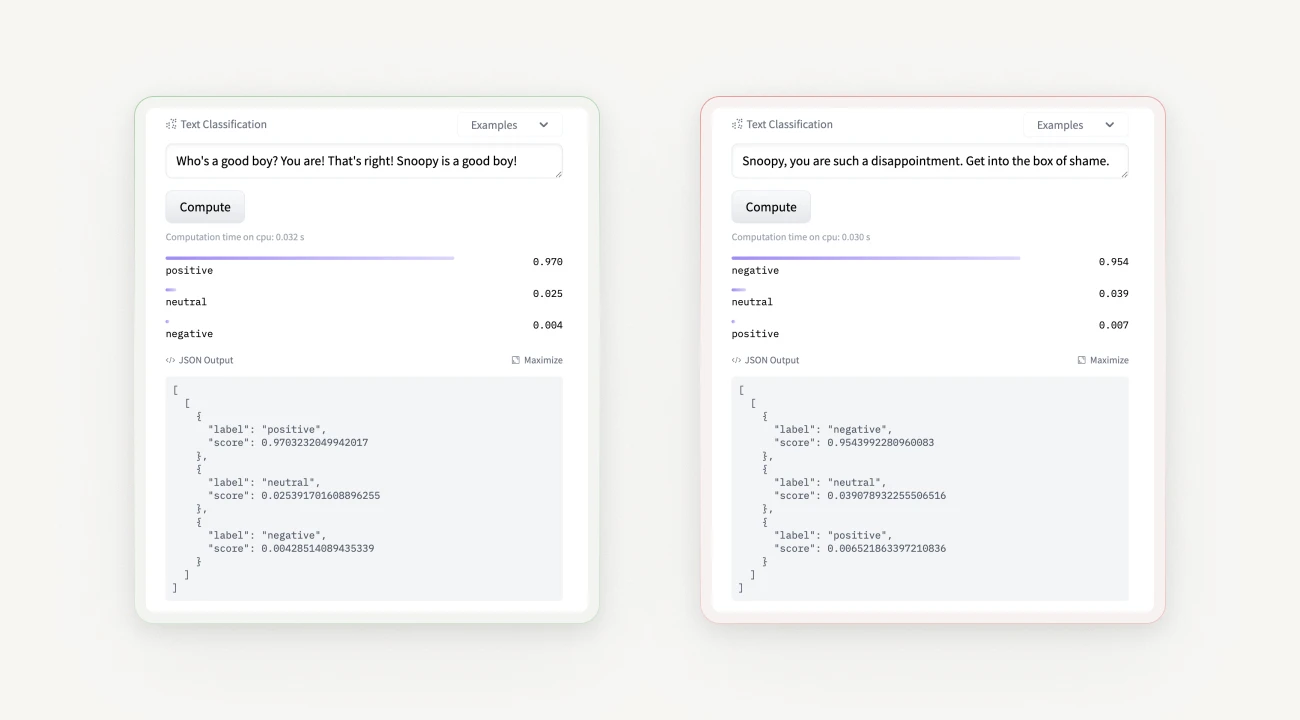Click neutral score bar at 0.039
This screenshot has width=1300, height=720.
tap(739, 290)
